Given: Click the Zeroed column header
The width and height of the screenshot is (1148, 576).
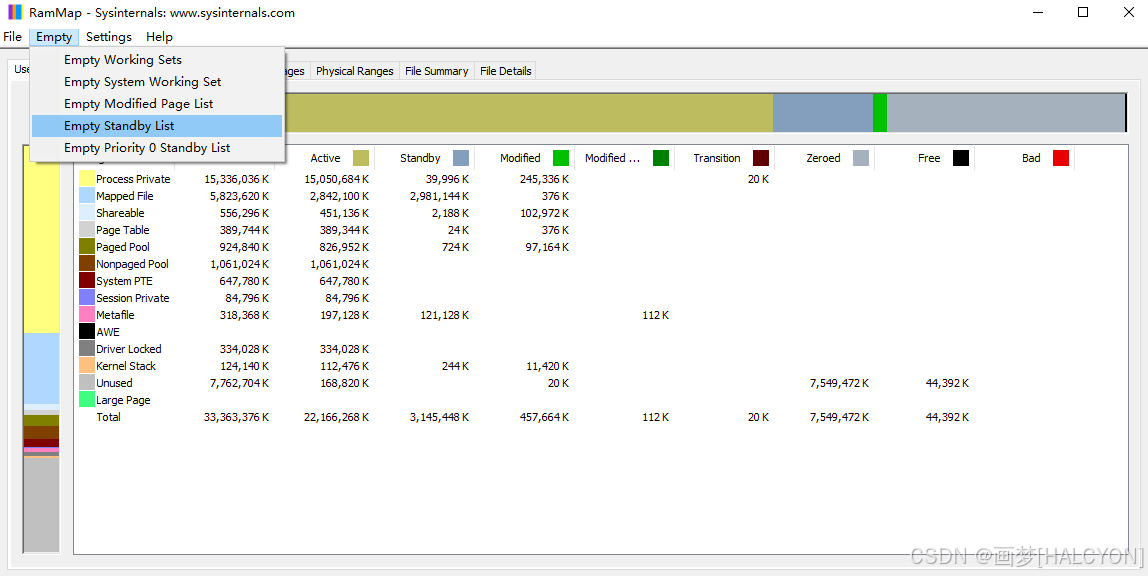Looking at the screenshot, I should [x=824, y=158].
